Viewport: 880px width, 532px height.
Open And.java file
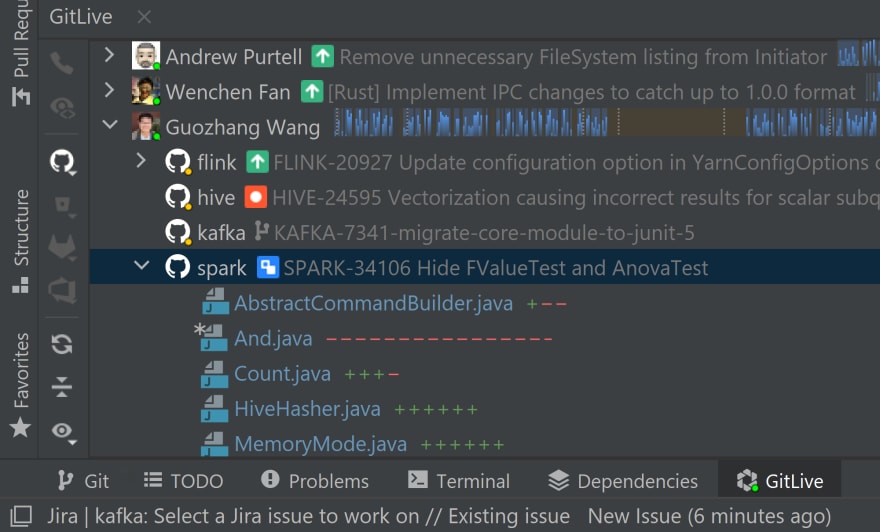click(x=273, y=339)
